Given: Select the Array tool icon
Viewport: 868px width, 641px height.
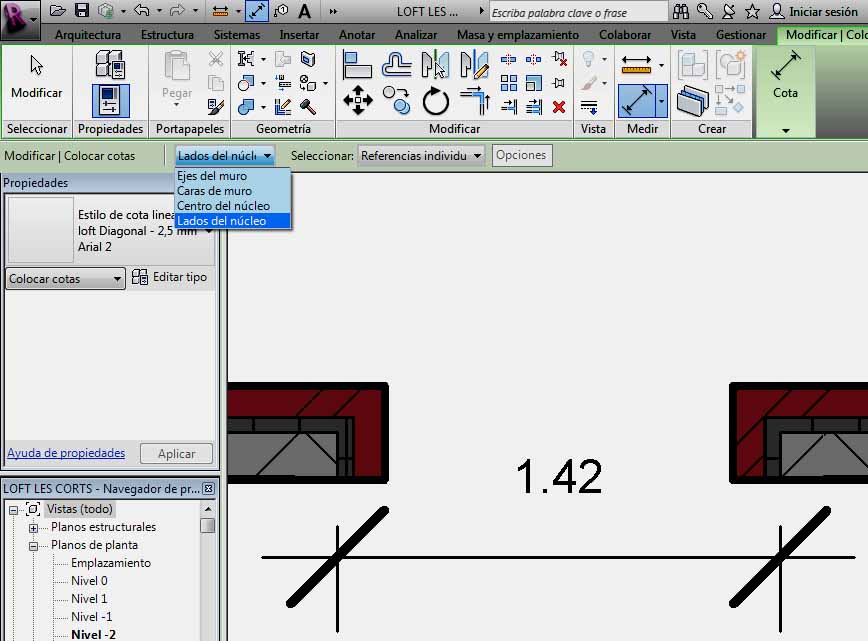Looking at the screenshot, I should (x=509, y=83).
